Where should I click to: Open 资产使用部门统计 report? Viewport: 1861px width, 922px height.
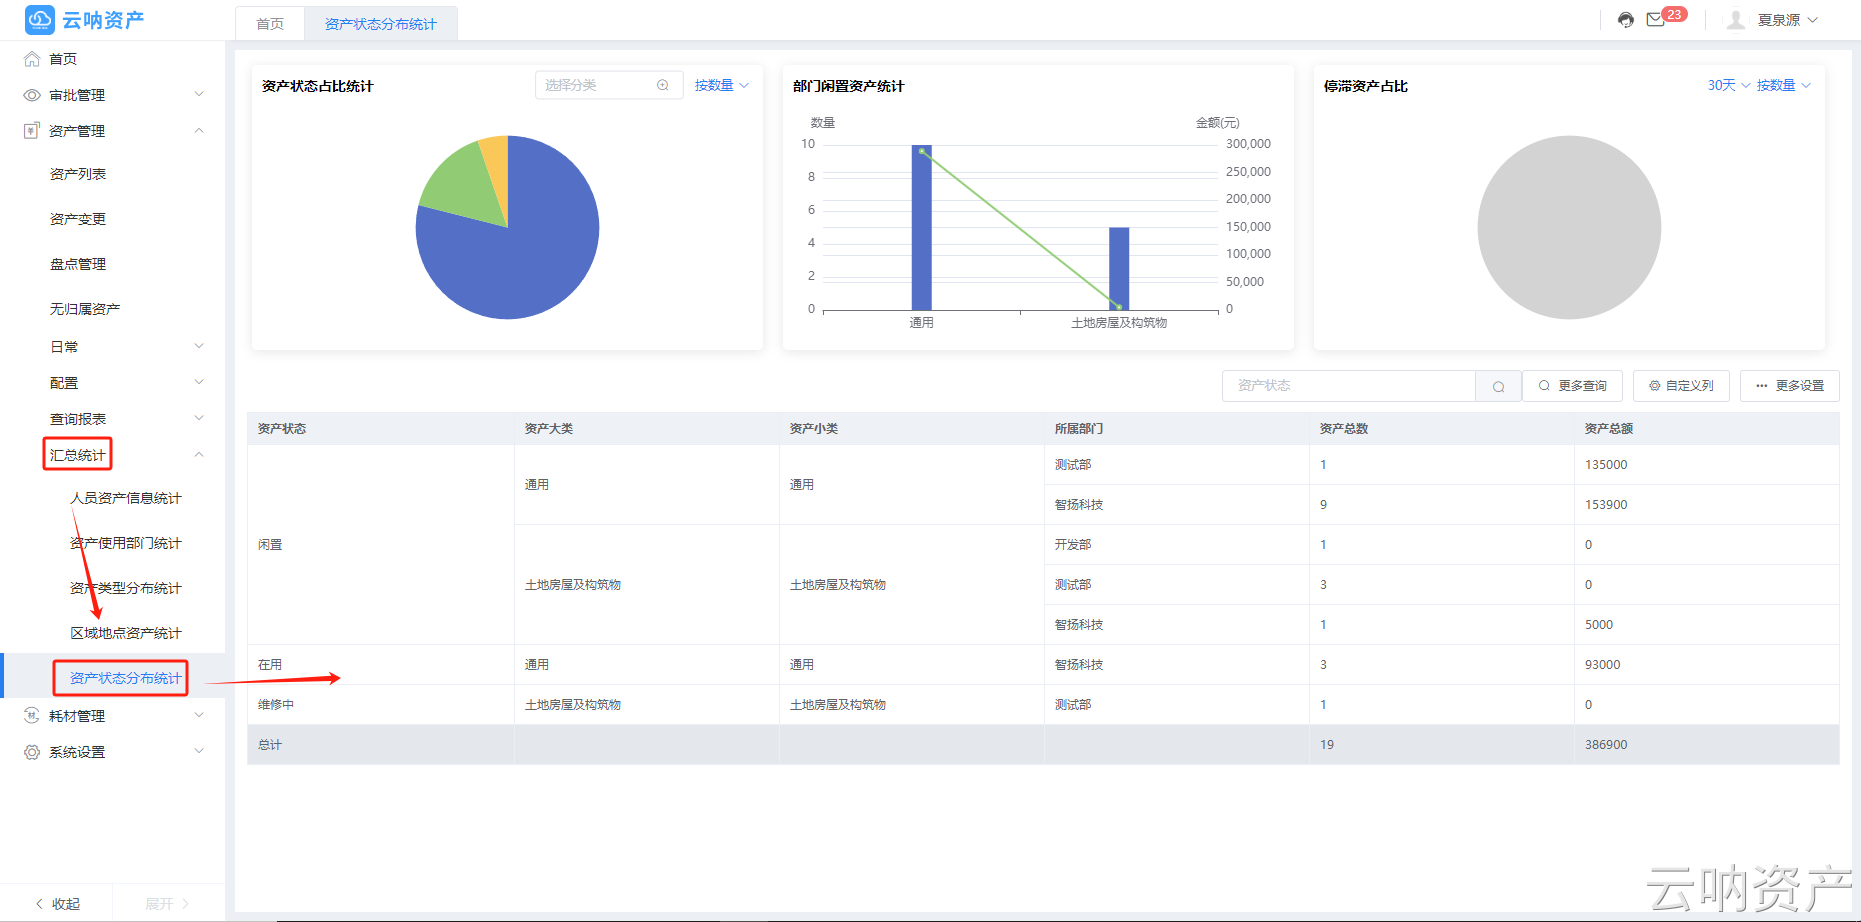126,543
